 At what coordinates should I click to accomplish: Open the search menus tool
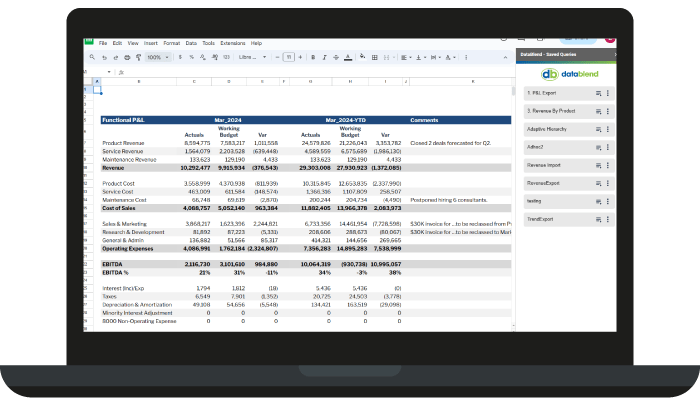click(92, 57)
